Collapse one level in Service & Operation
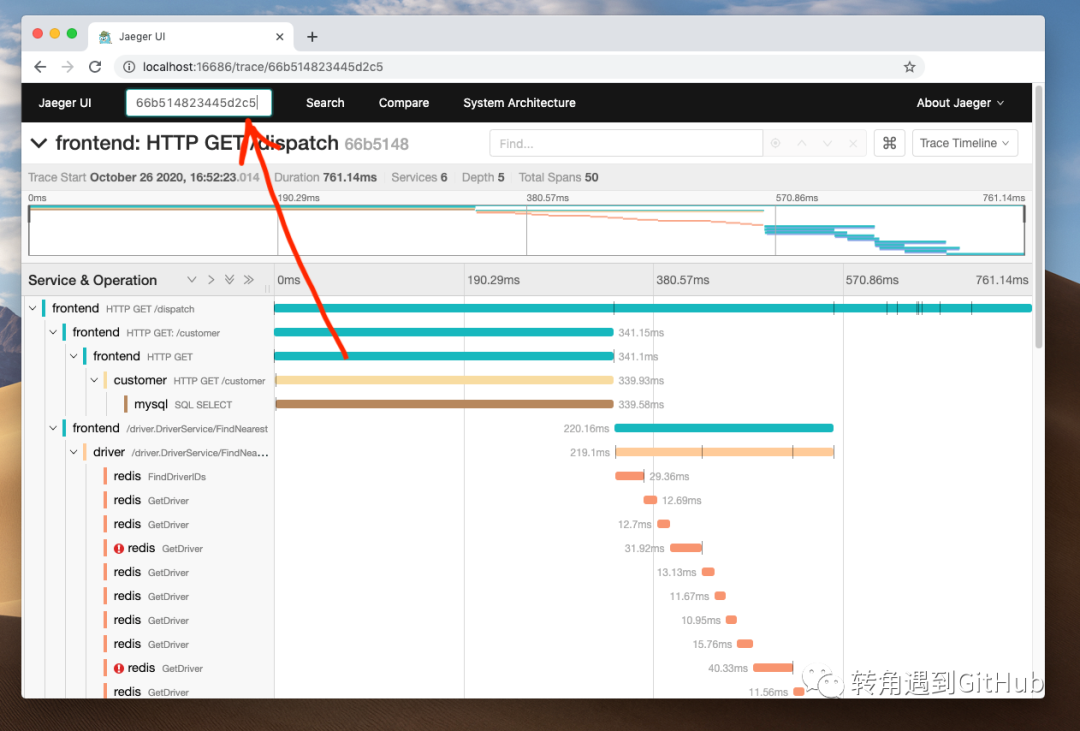The height and width of the screenshot is (731, 1080). (191, 280)
